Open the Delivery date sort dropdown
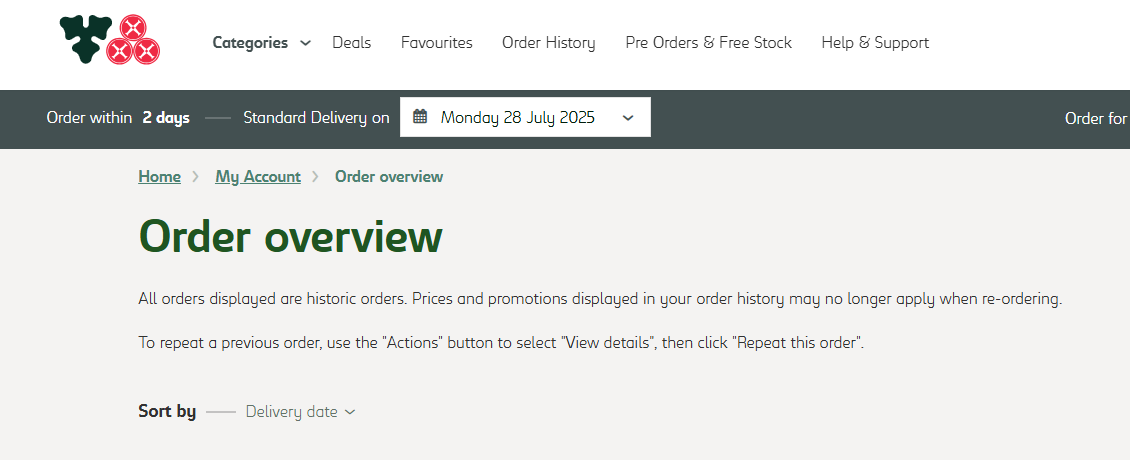The height and width of the screenshot is (460, 1130). tap(301, 412)
